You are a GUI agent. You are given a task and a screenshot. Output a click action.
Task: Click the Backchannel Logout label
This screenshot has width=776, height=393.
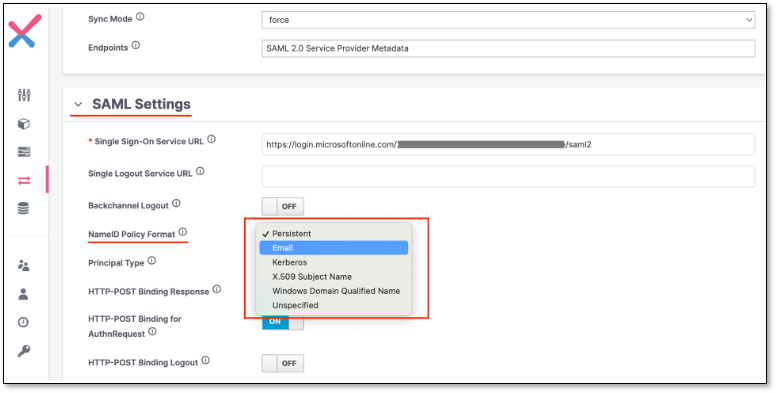(x=128, y=205)
